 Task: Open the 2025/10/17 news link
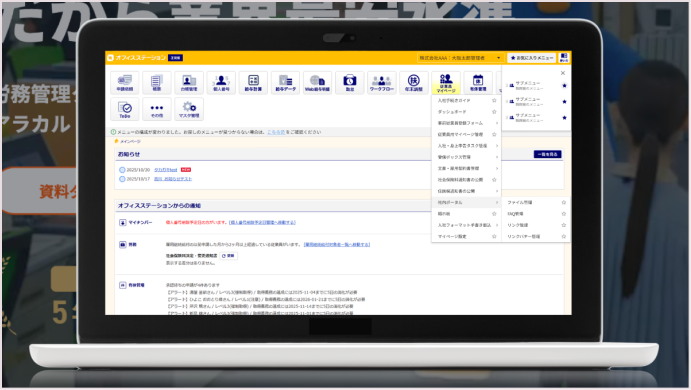click(x=173, y=179)
